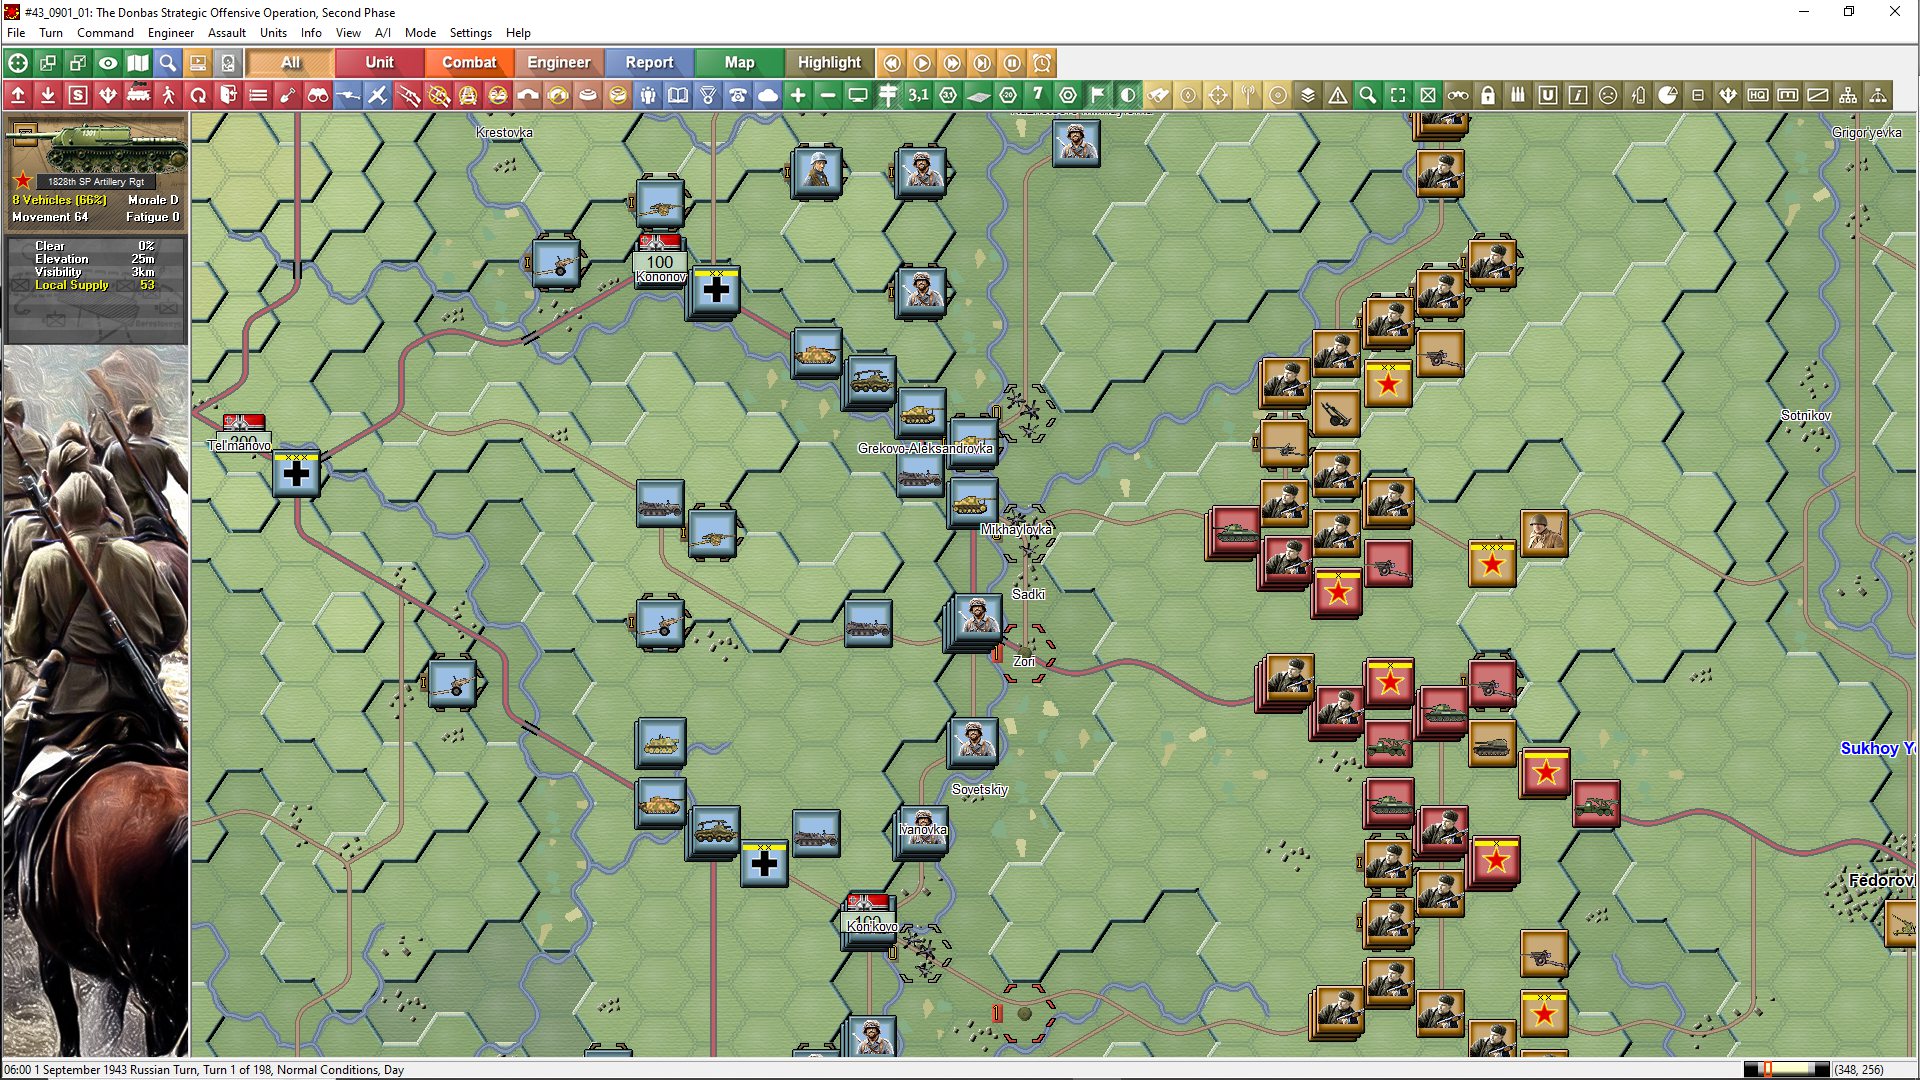Viewport: 1920px width, 1080px height.
Task: Open the Assault menu
Action: click(x=226, y=33)
